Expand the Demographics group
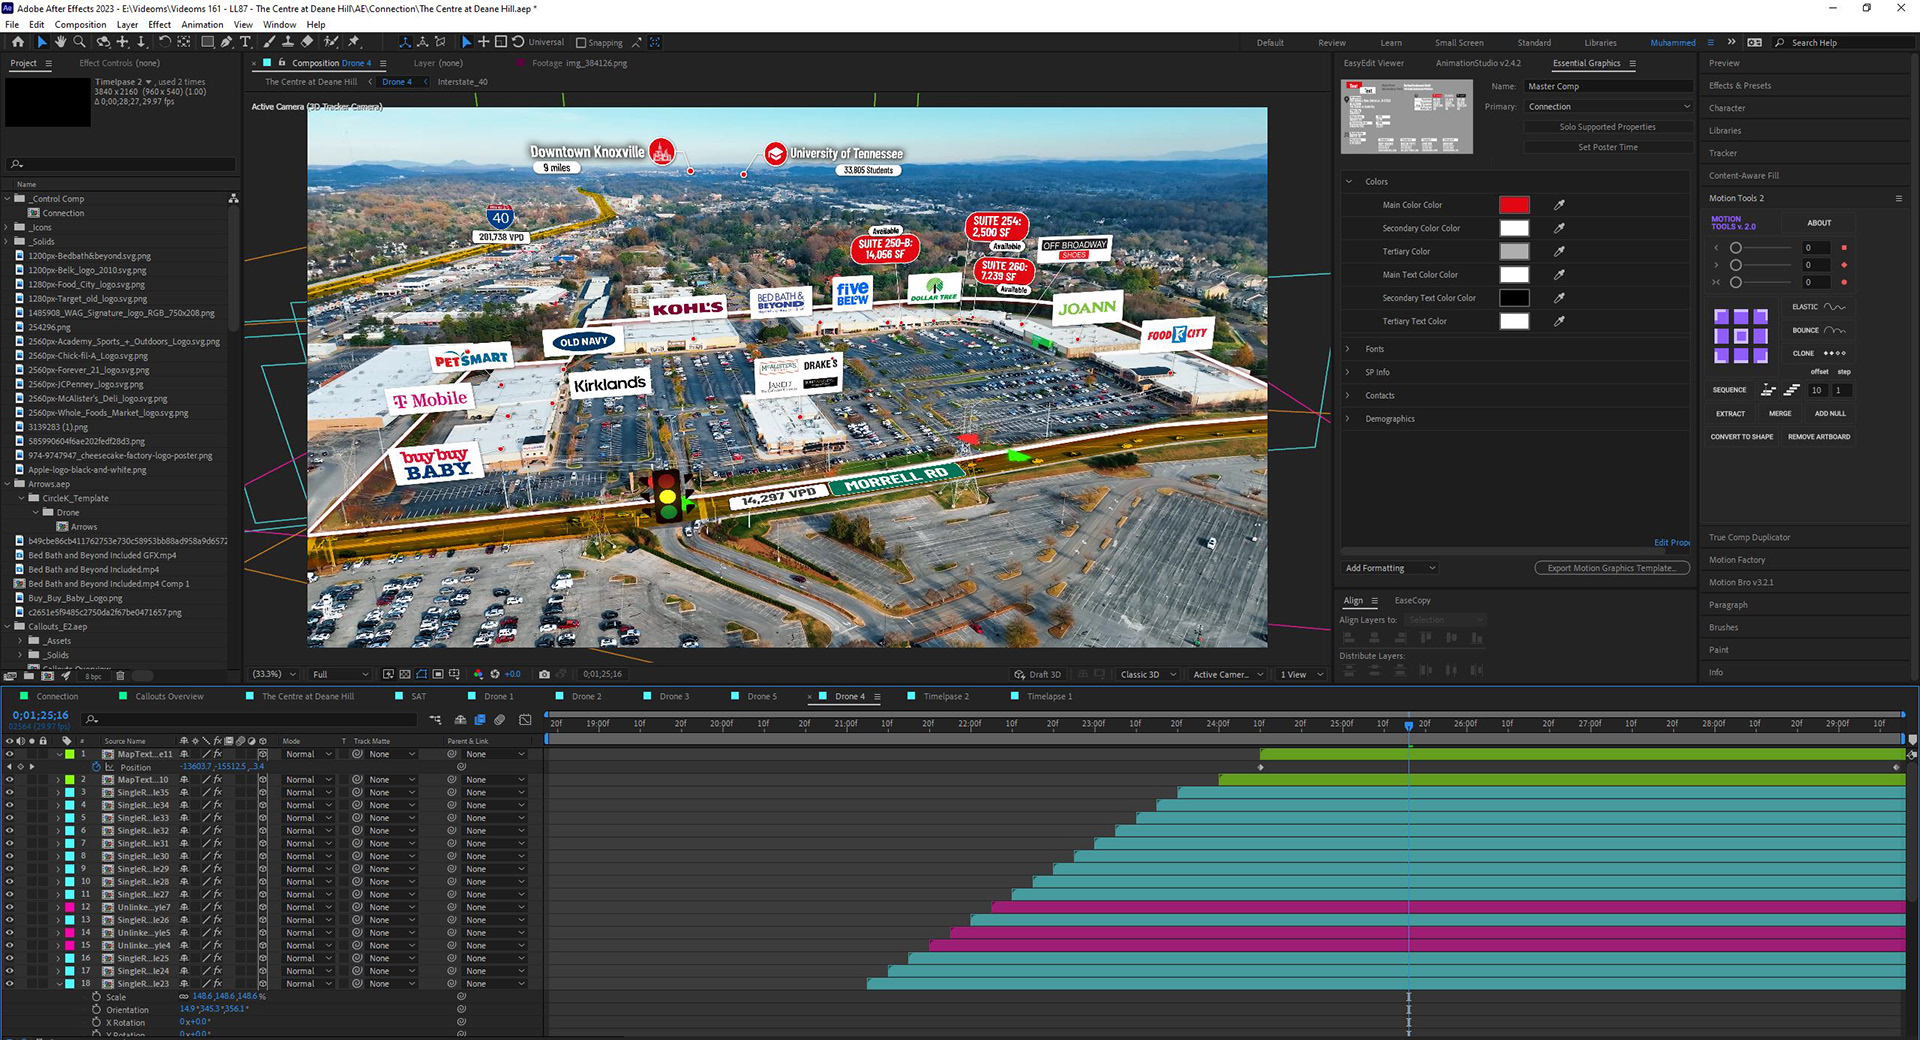The height and width of the screenshot is (1040, 1920). (1348, 419)
